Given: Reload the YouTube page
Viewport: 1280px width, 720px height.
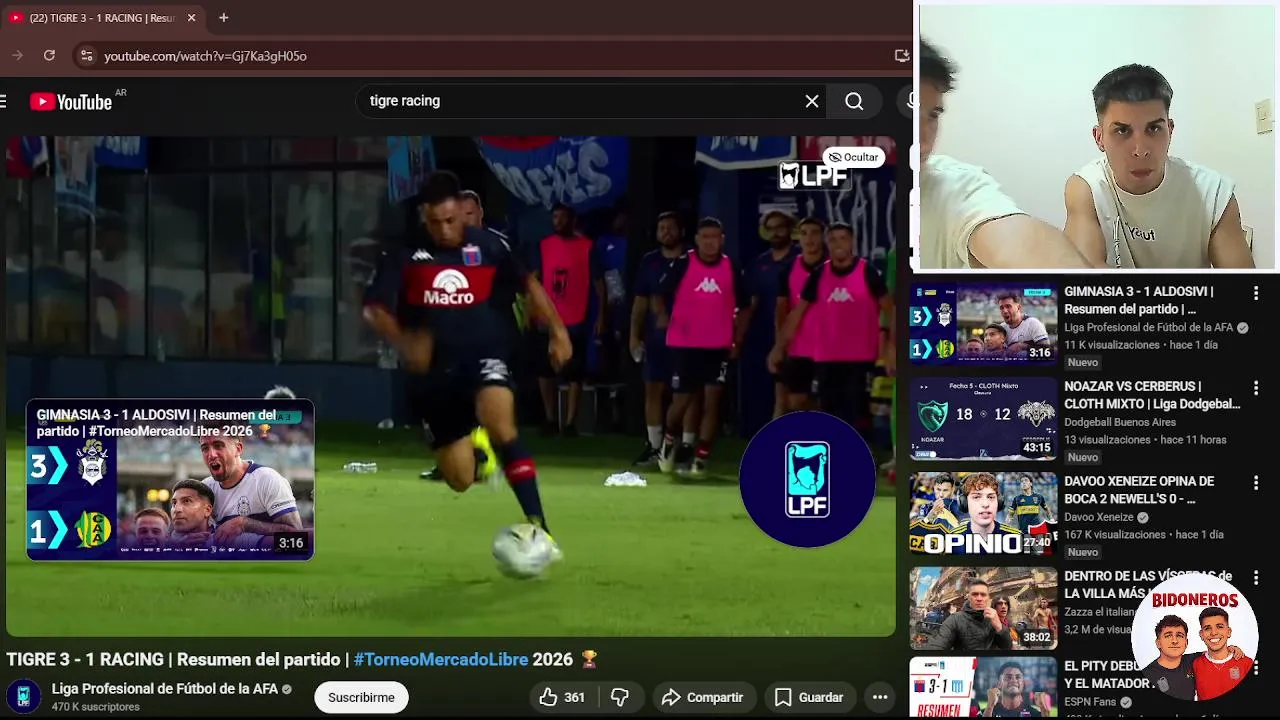Looking at the screenshot, I should point(49,56).
